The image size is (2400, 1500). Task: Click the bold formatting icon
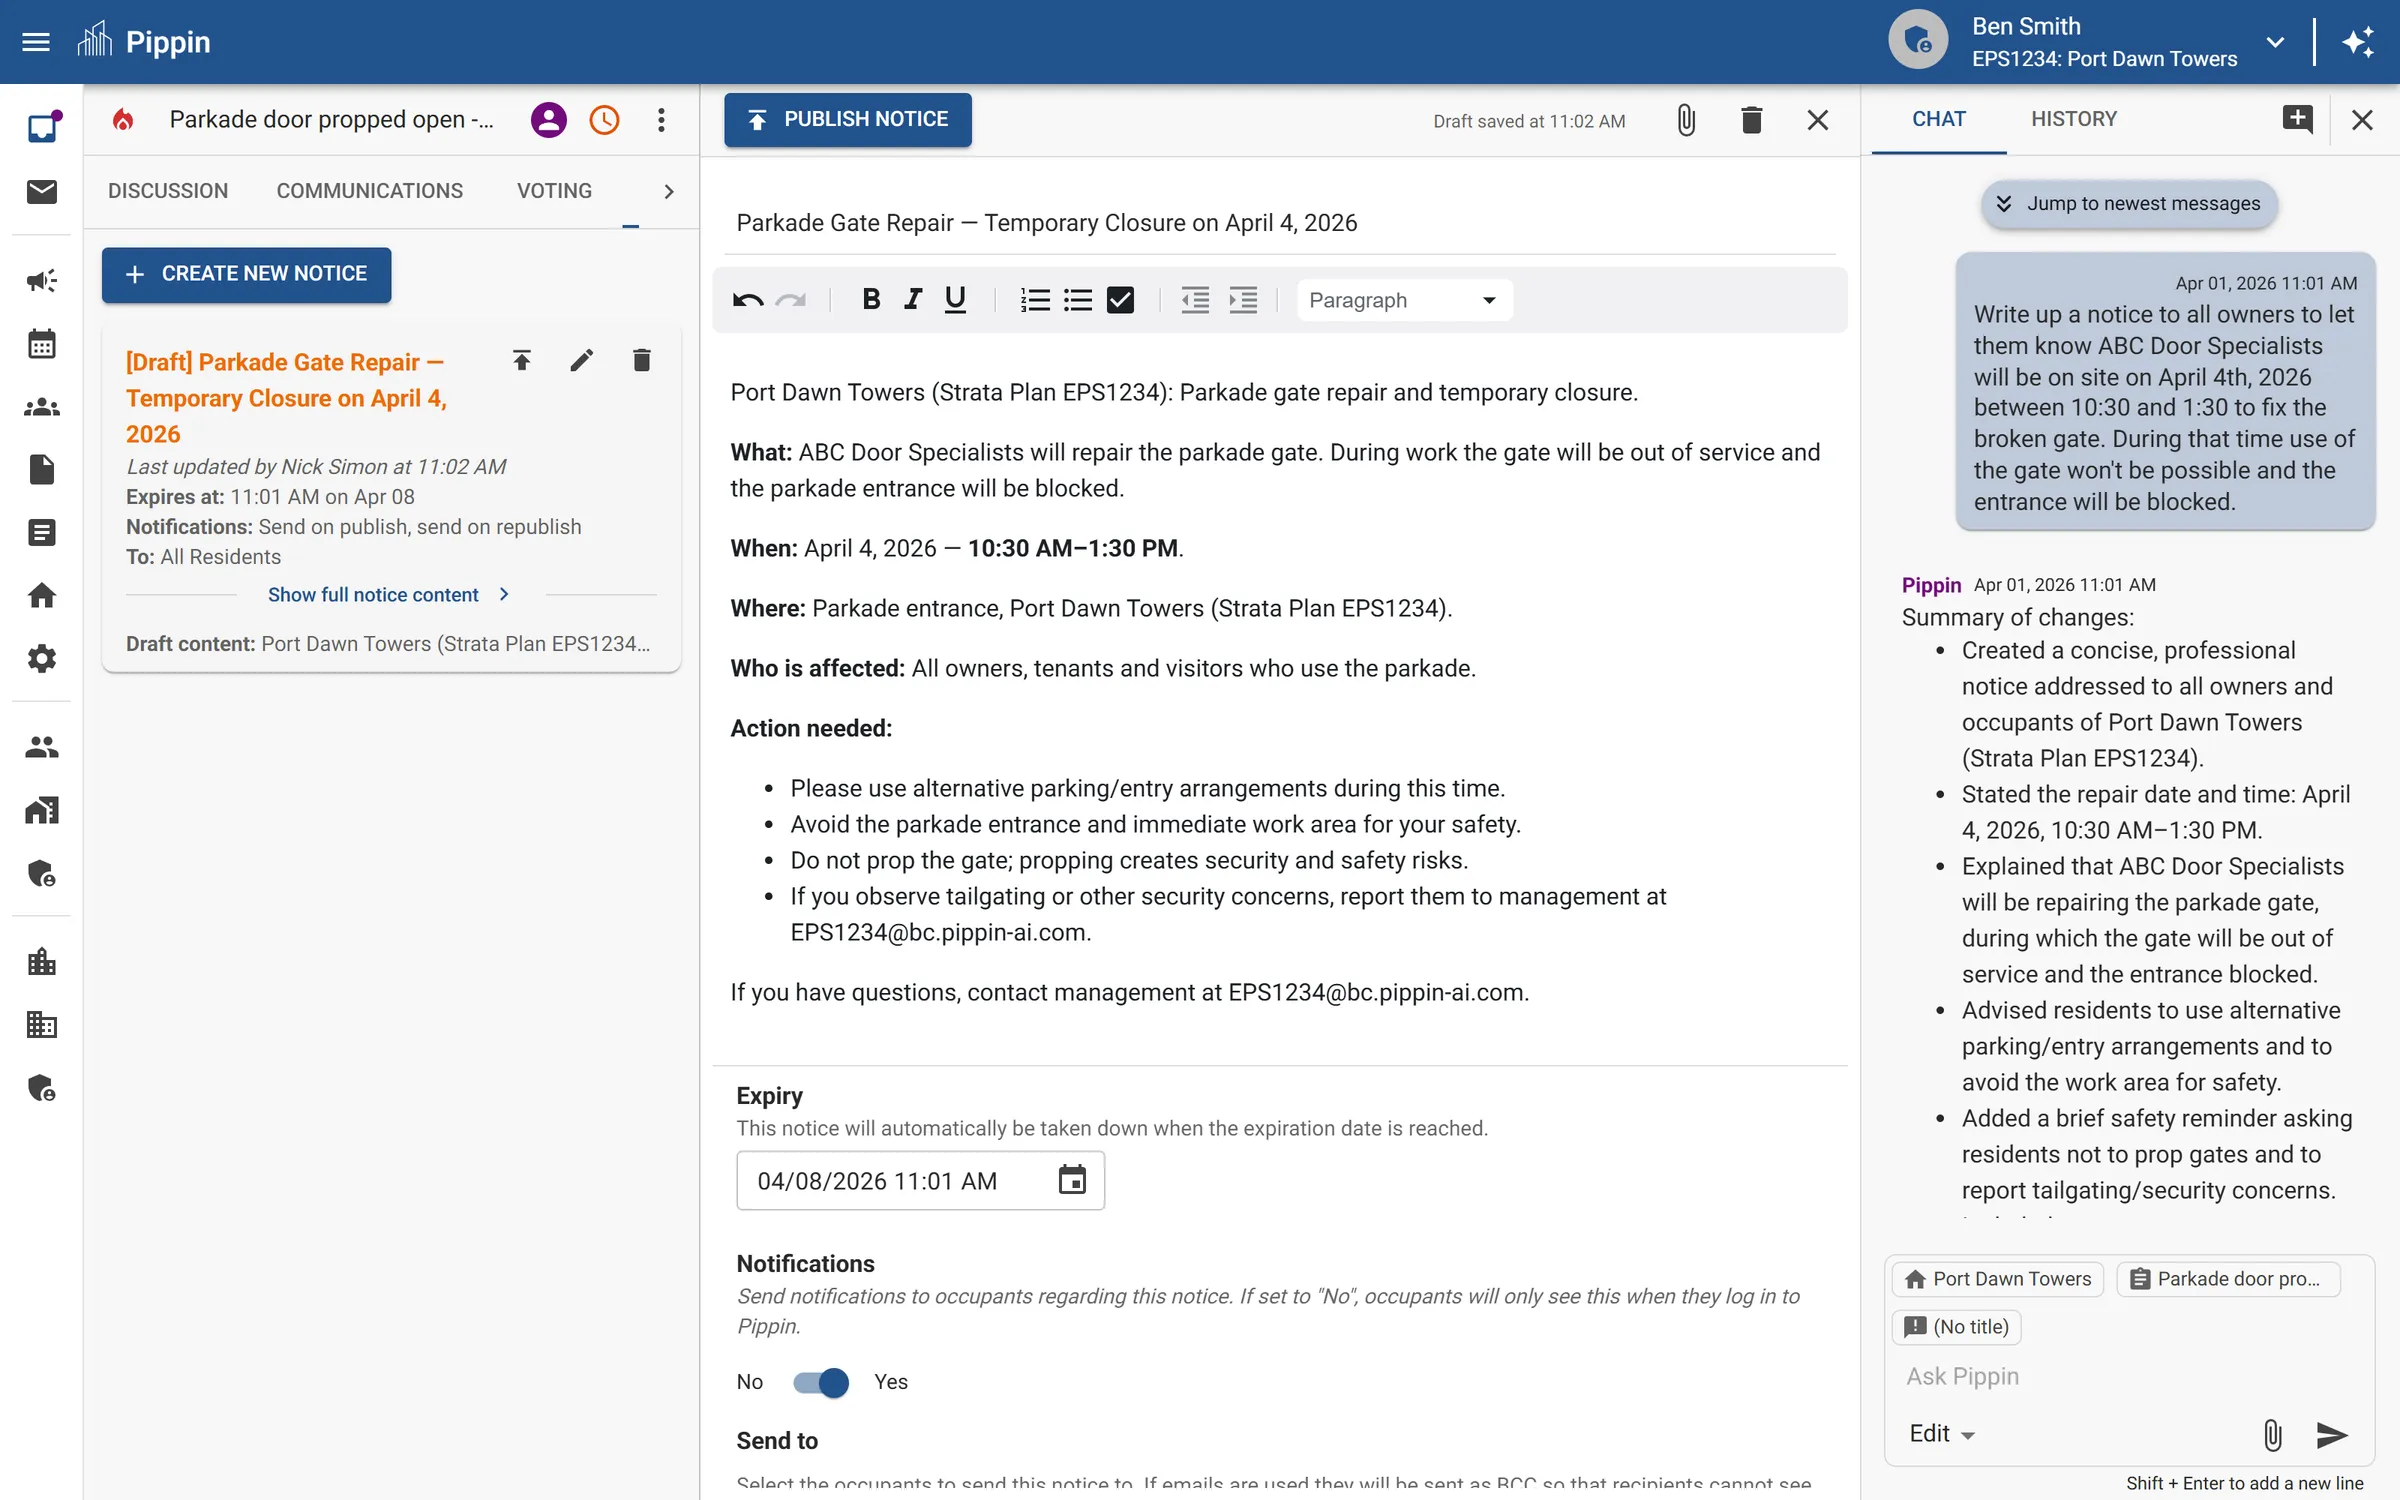click(x=870, y=300)
